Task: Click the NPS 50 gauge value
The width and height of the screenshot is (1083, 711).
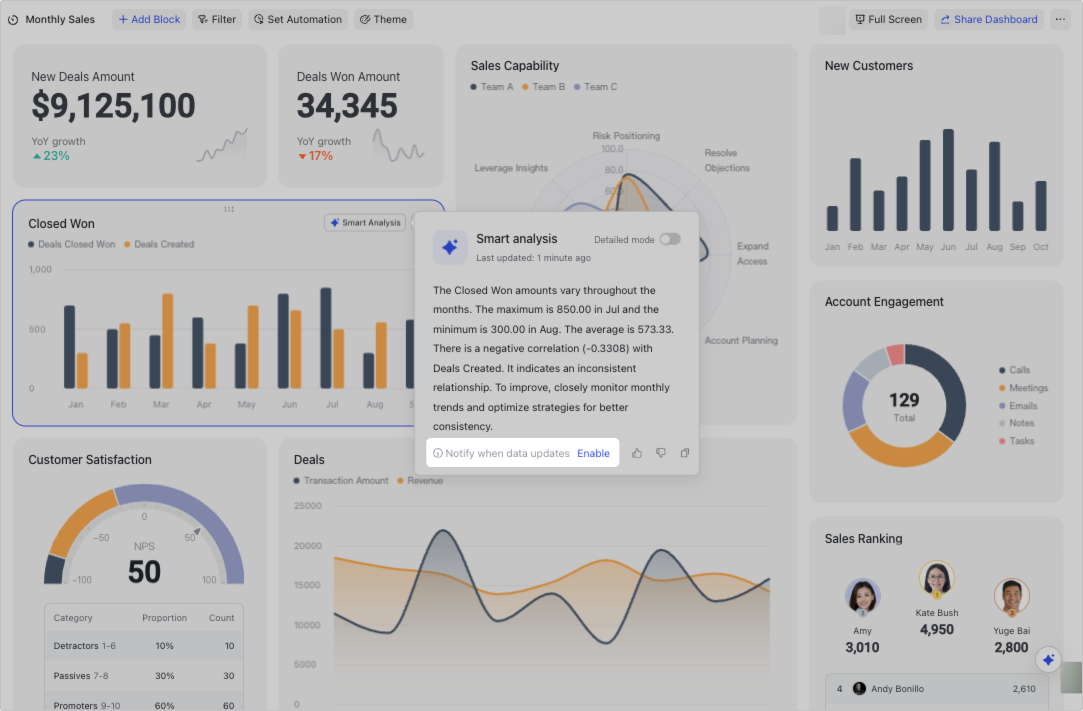Action: [144, 572]
